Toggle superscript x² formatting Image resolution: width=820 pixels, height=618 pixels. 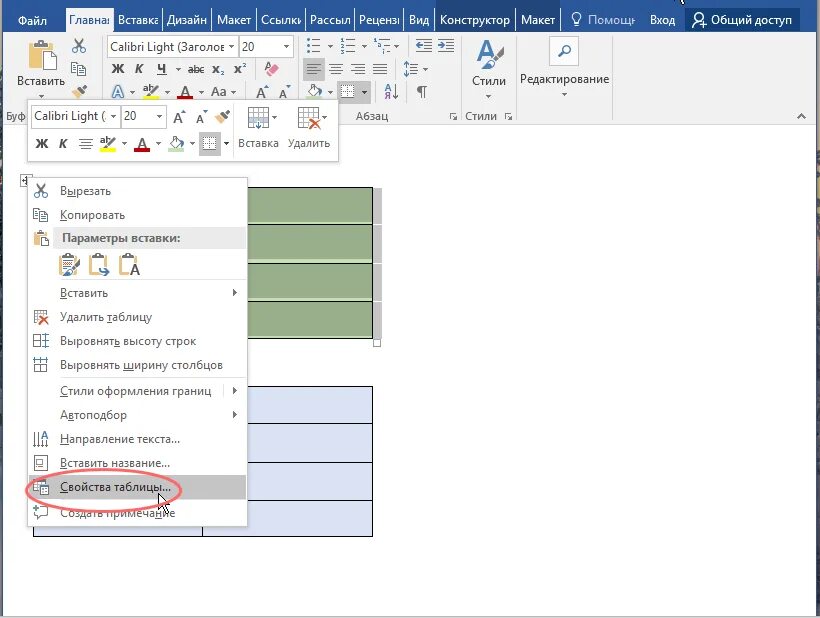tap(240, 68)
